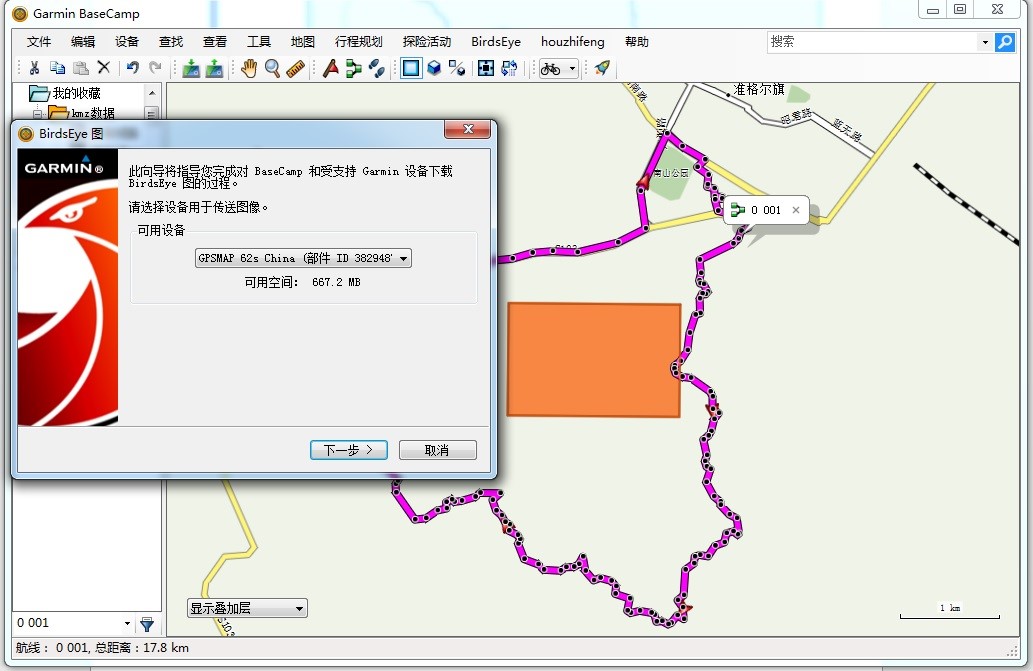Open the BirdsEye menu

[496, 41]
